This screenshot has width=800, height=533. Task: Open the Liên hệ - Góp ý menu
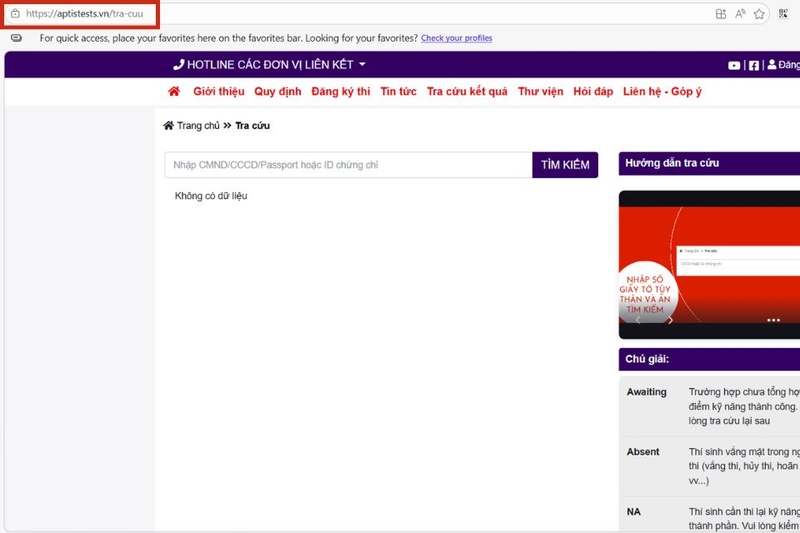662,91
